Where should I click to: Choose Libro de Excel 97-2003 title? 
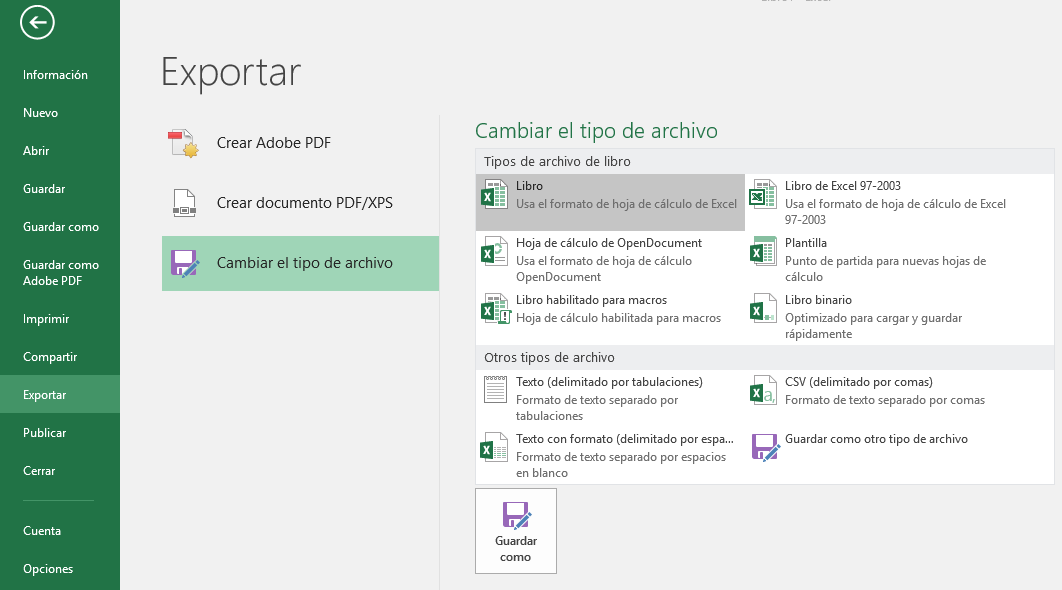(843, 186)
